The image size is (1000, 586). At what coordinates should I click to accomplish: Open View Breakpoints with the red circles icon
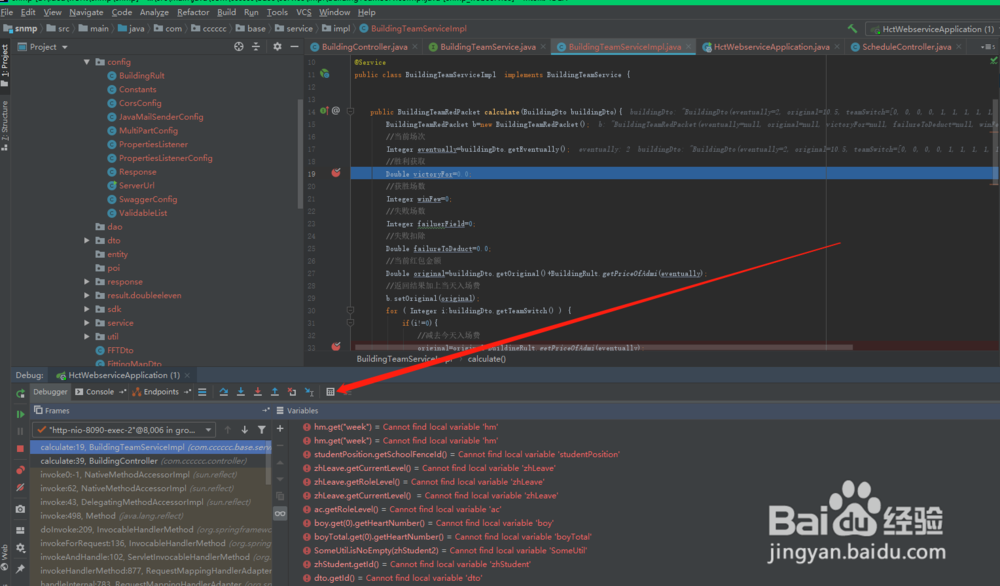point(20,470)
